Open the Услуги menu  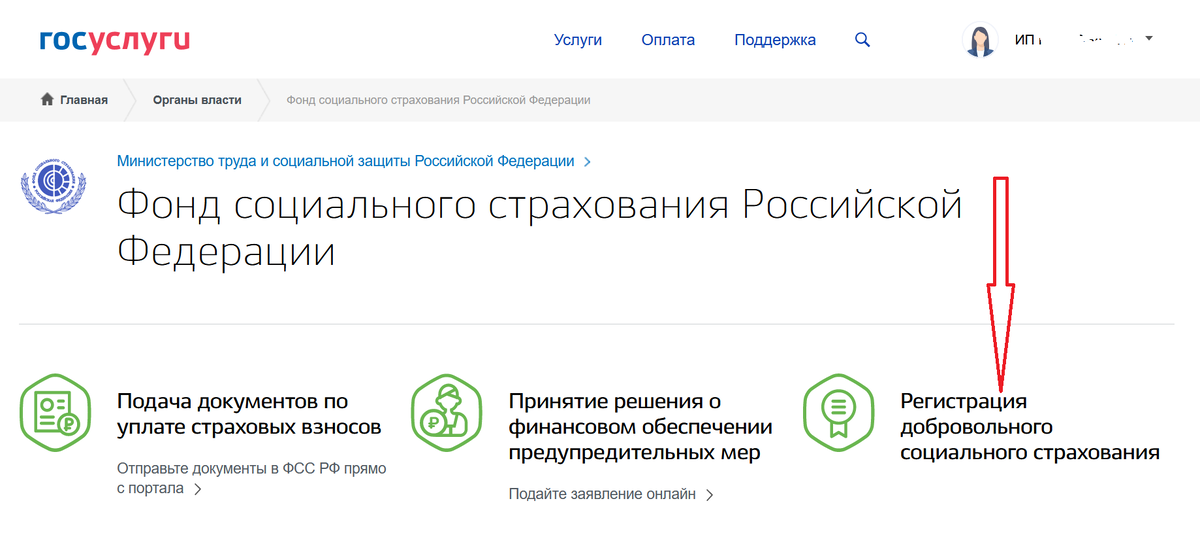point(578,40)
